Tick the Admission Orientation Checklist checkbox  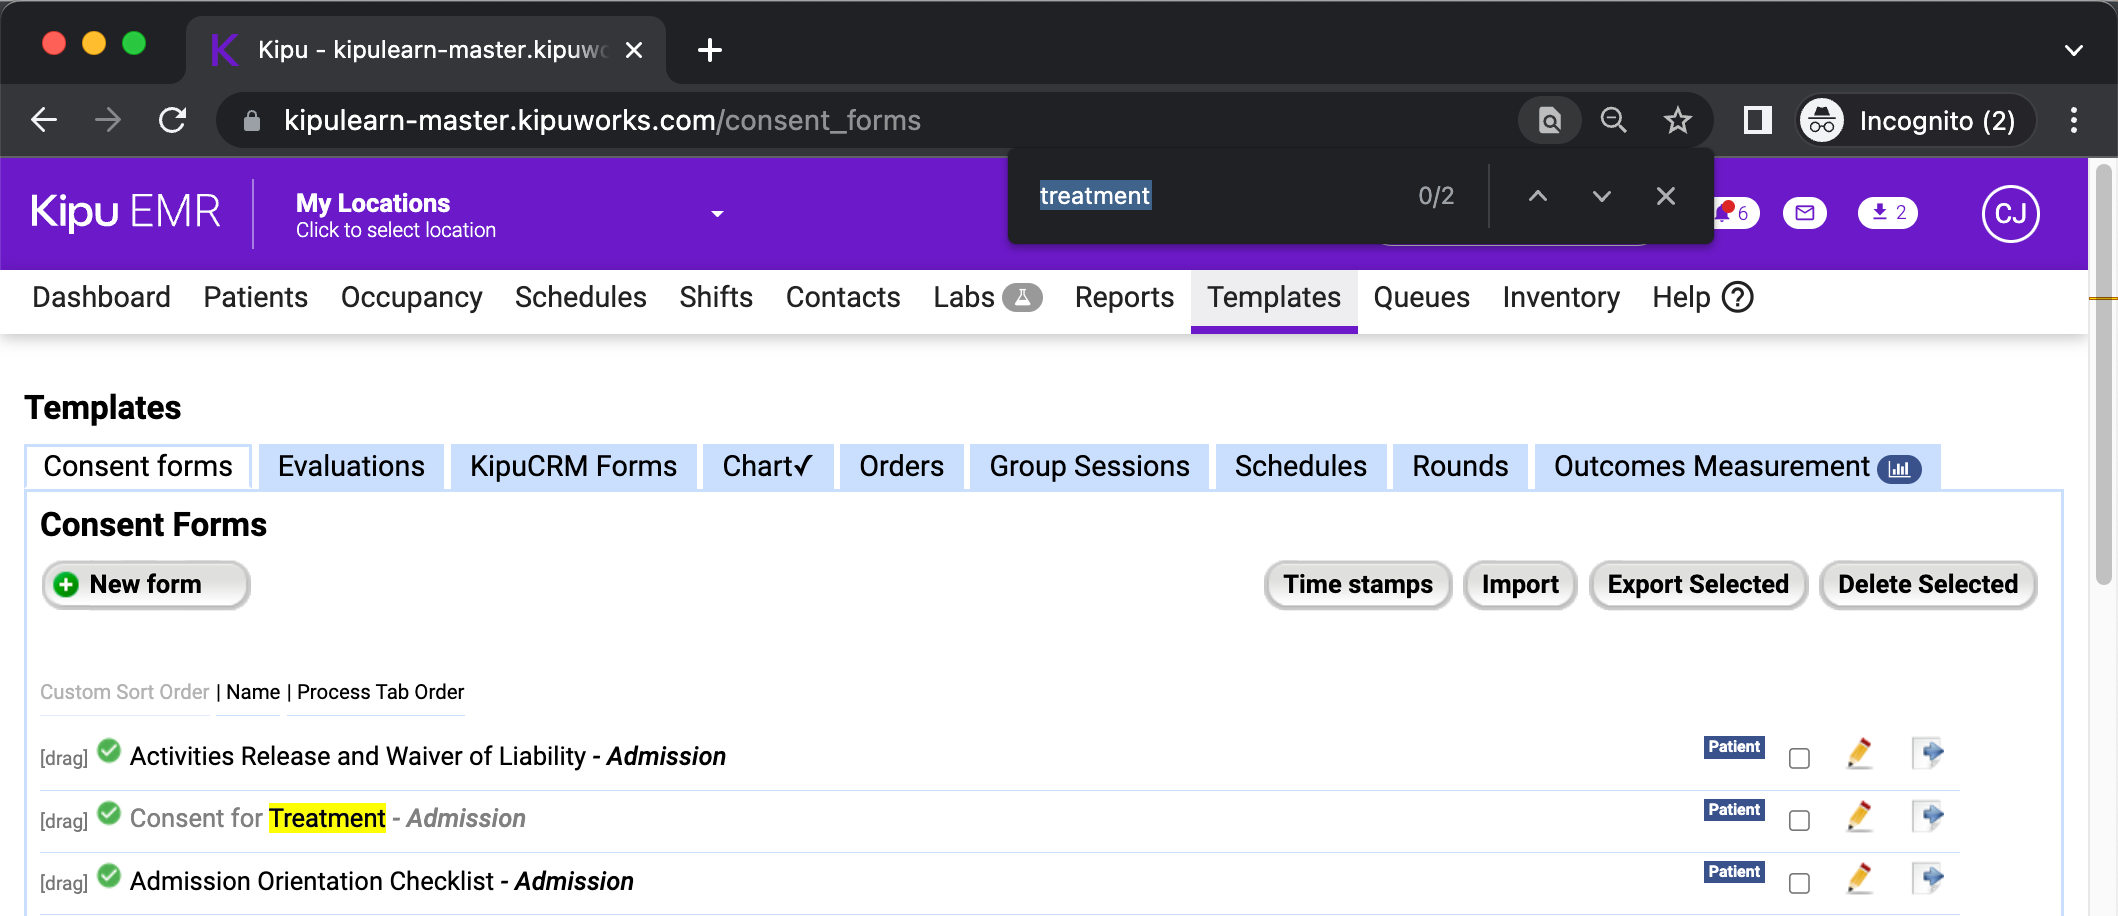[x=1799, y=883]
